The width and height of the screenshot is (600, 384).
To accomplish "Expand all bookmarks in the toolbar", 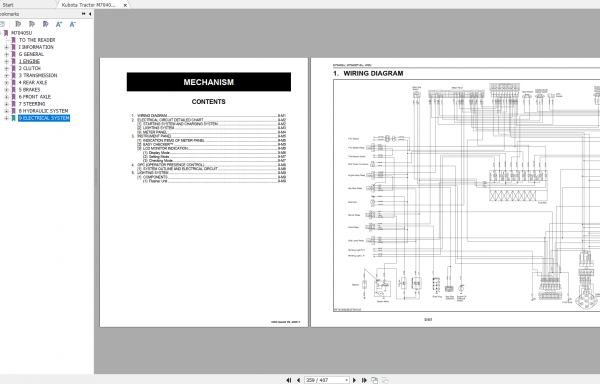I will 18,24.
